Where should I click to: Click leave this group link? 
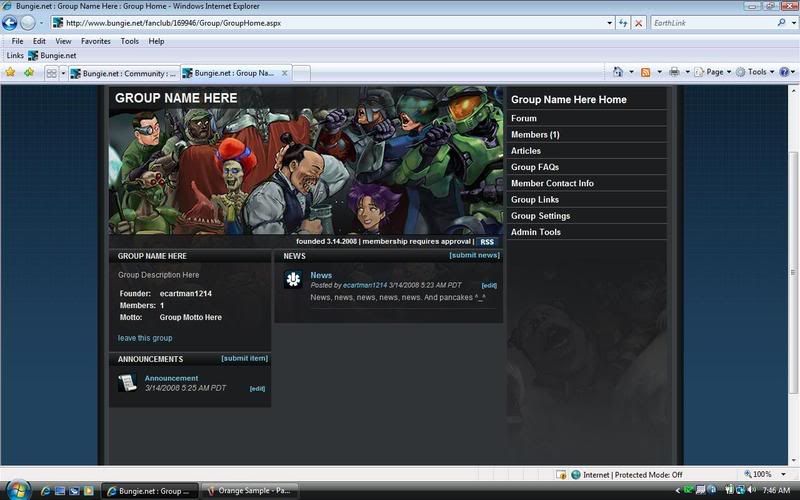145,338
